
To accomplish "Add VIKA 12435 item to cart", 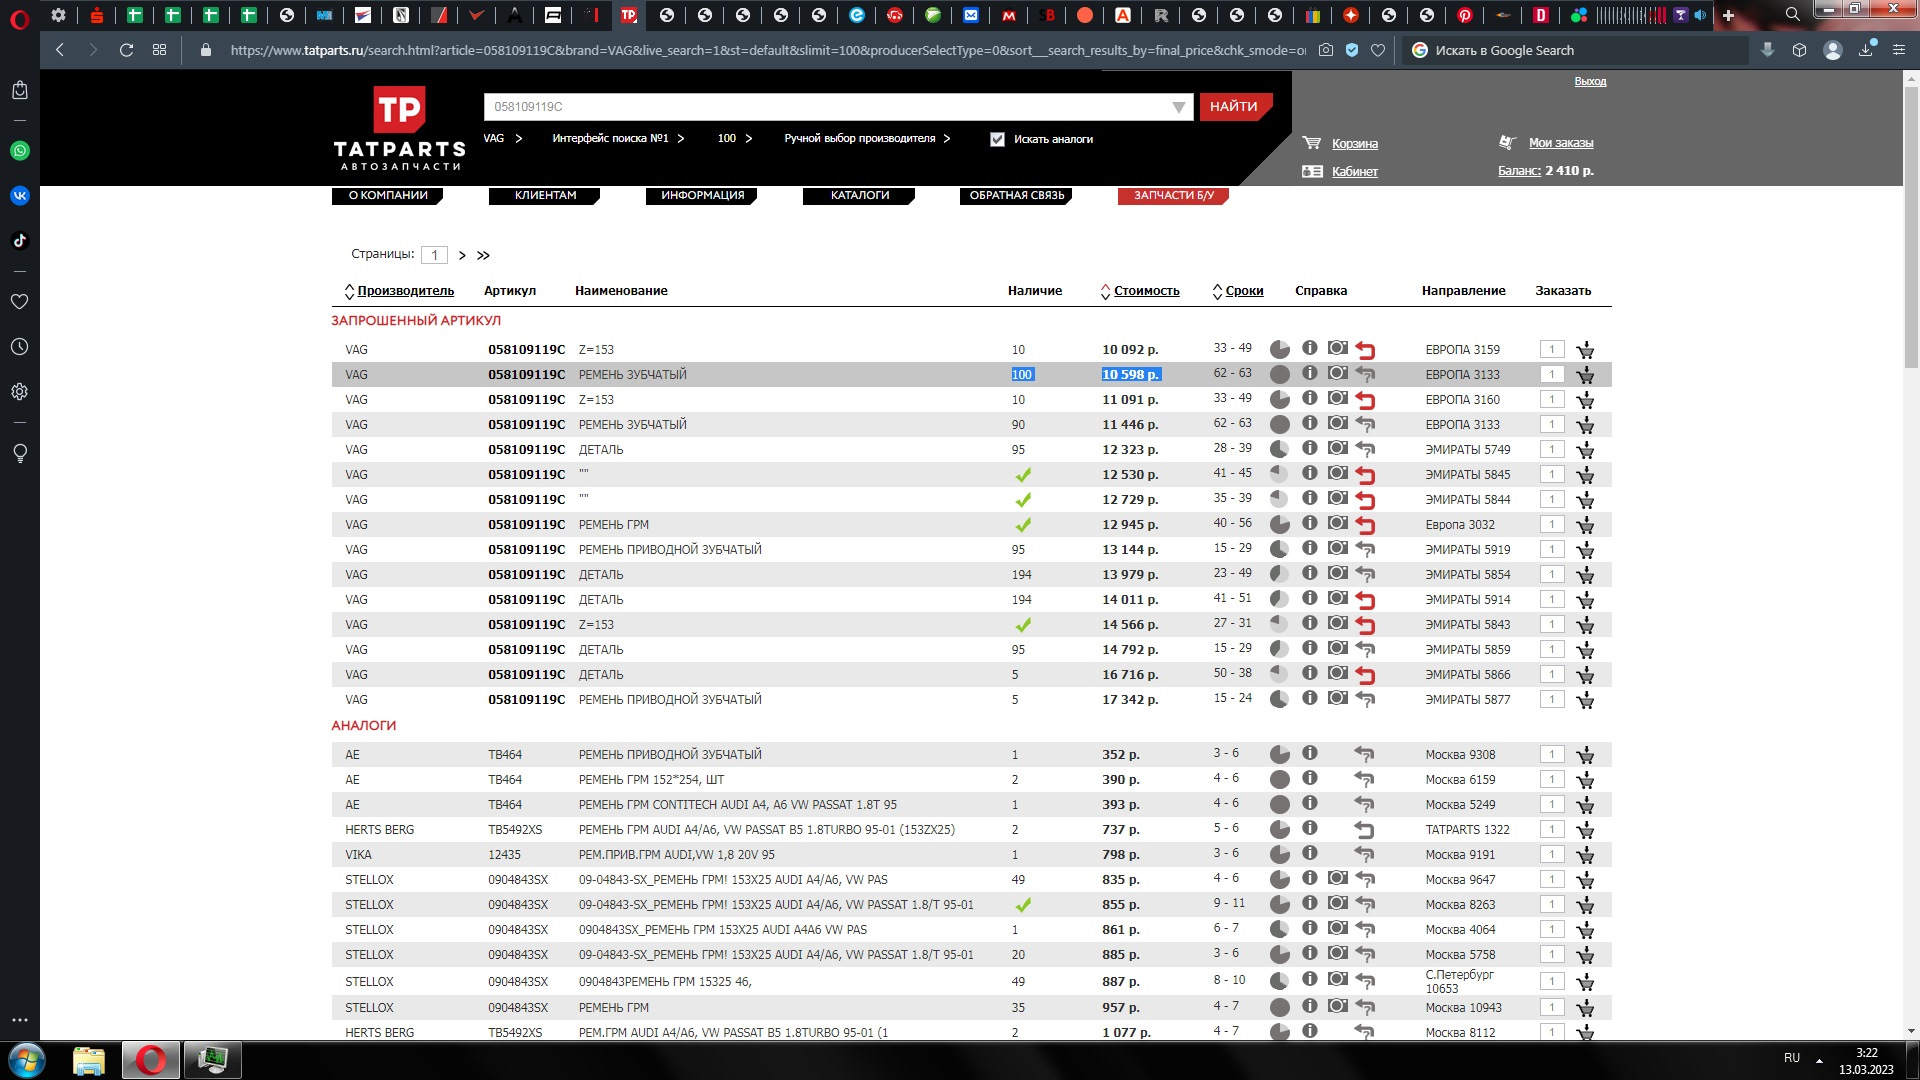I will tap(1585, 855).
